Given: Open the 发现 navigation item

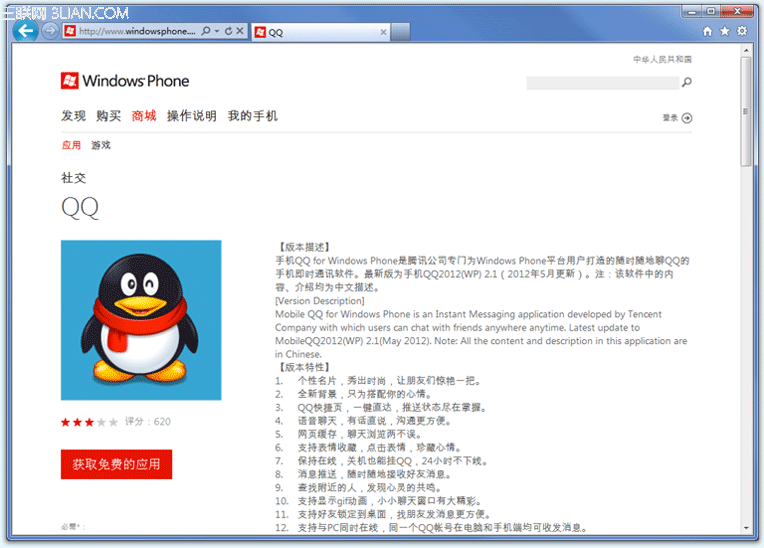Looking at the screenshot, I should [74, 116].
